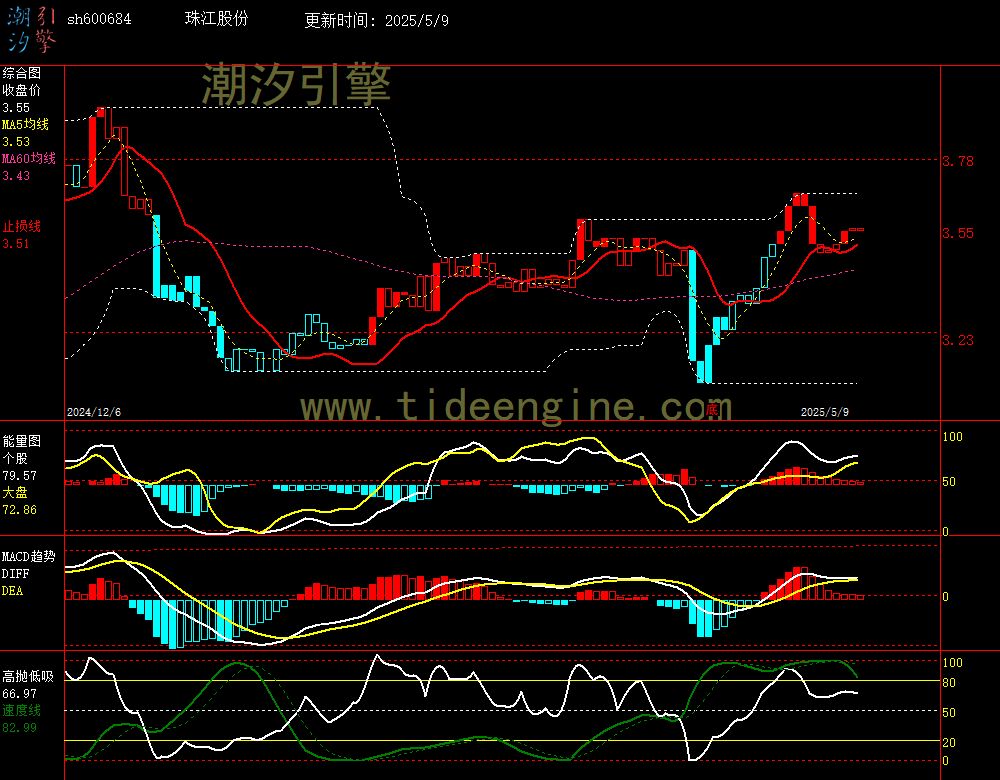The image size is (1000, 780).
Task: Click the 3.23 price axis label
Action: [x=959, y=341]
